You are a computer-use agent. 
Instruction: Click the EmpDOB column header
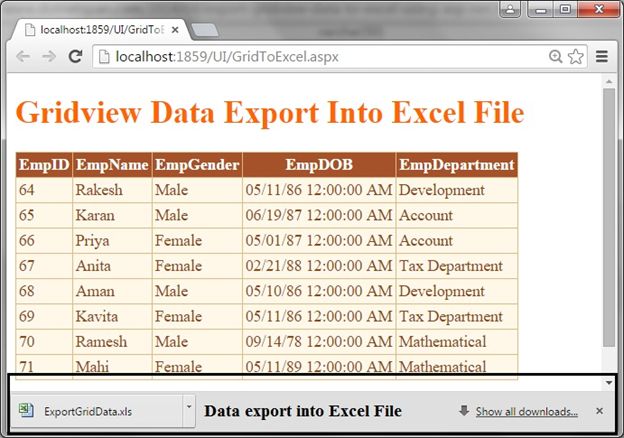click(319, 165)
